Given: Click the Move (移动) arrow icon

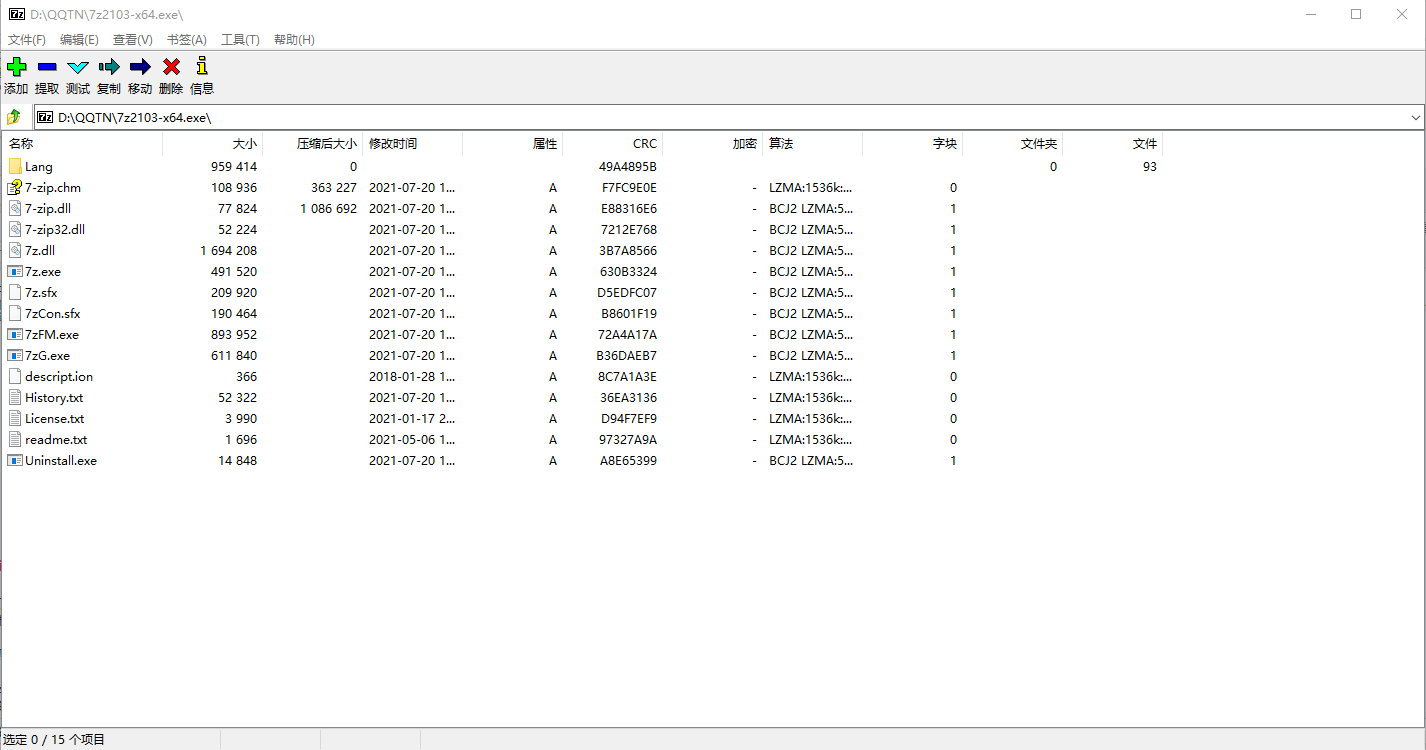Looking at the screenshot, I should tap(140, 67).
